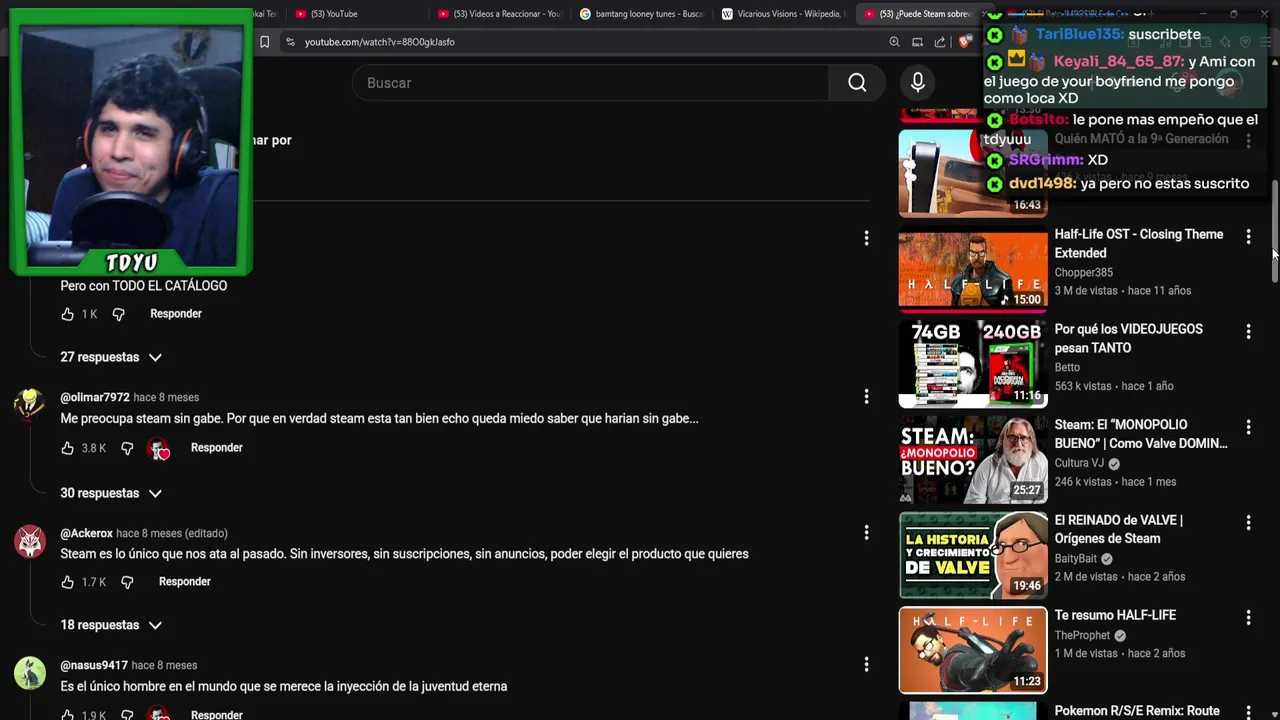The image size is (1280, 720).
Task: Open Half-Life OST Closing Theme thumbnail
Action: pyautogui.click(x=973, y=268)
